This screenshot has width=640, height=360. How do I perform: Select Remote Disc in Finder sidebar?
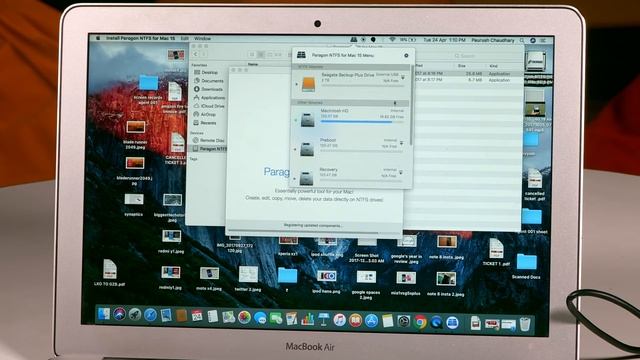point(209,140)
